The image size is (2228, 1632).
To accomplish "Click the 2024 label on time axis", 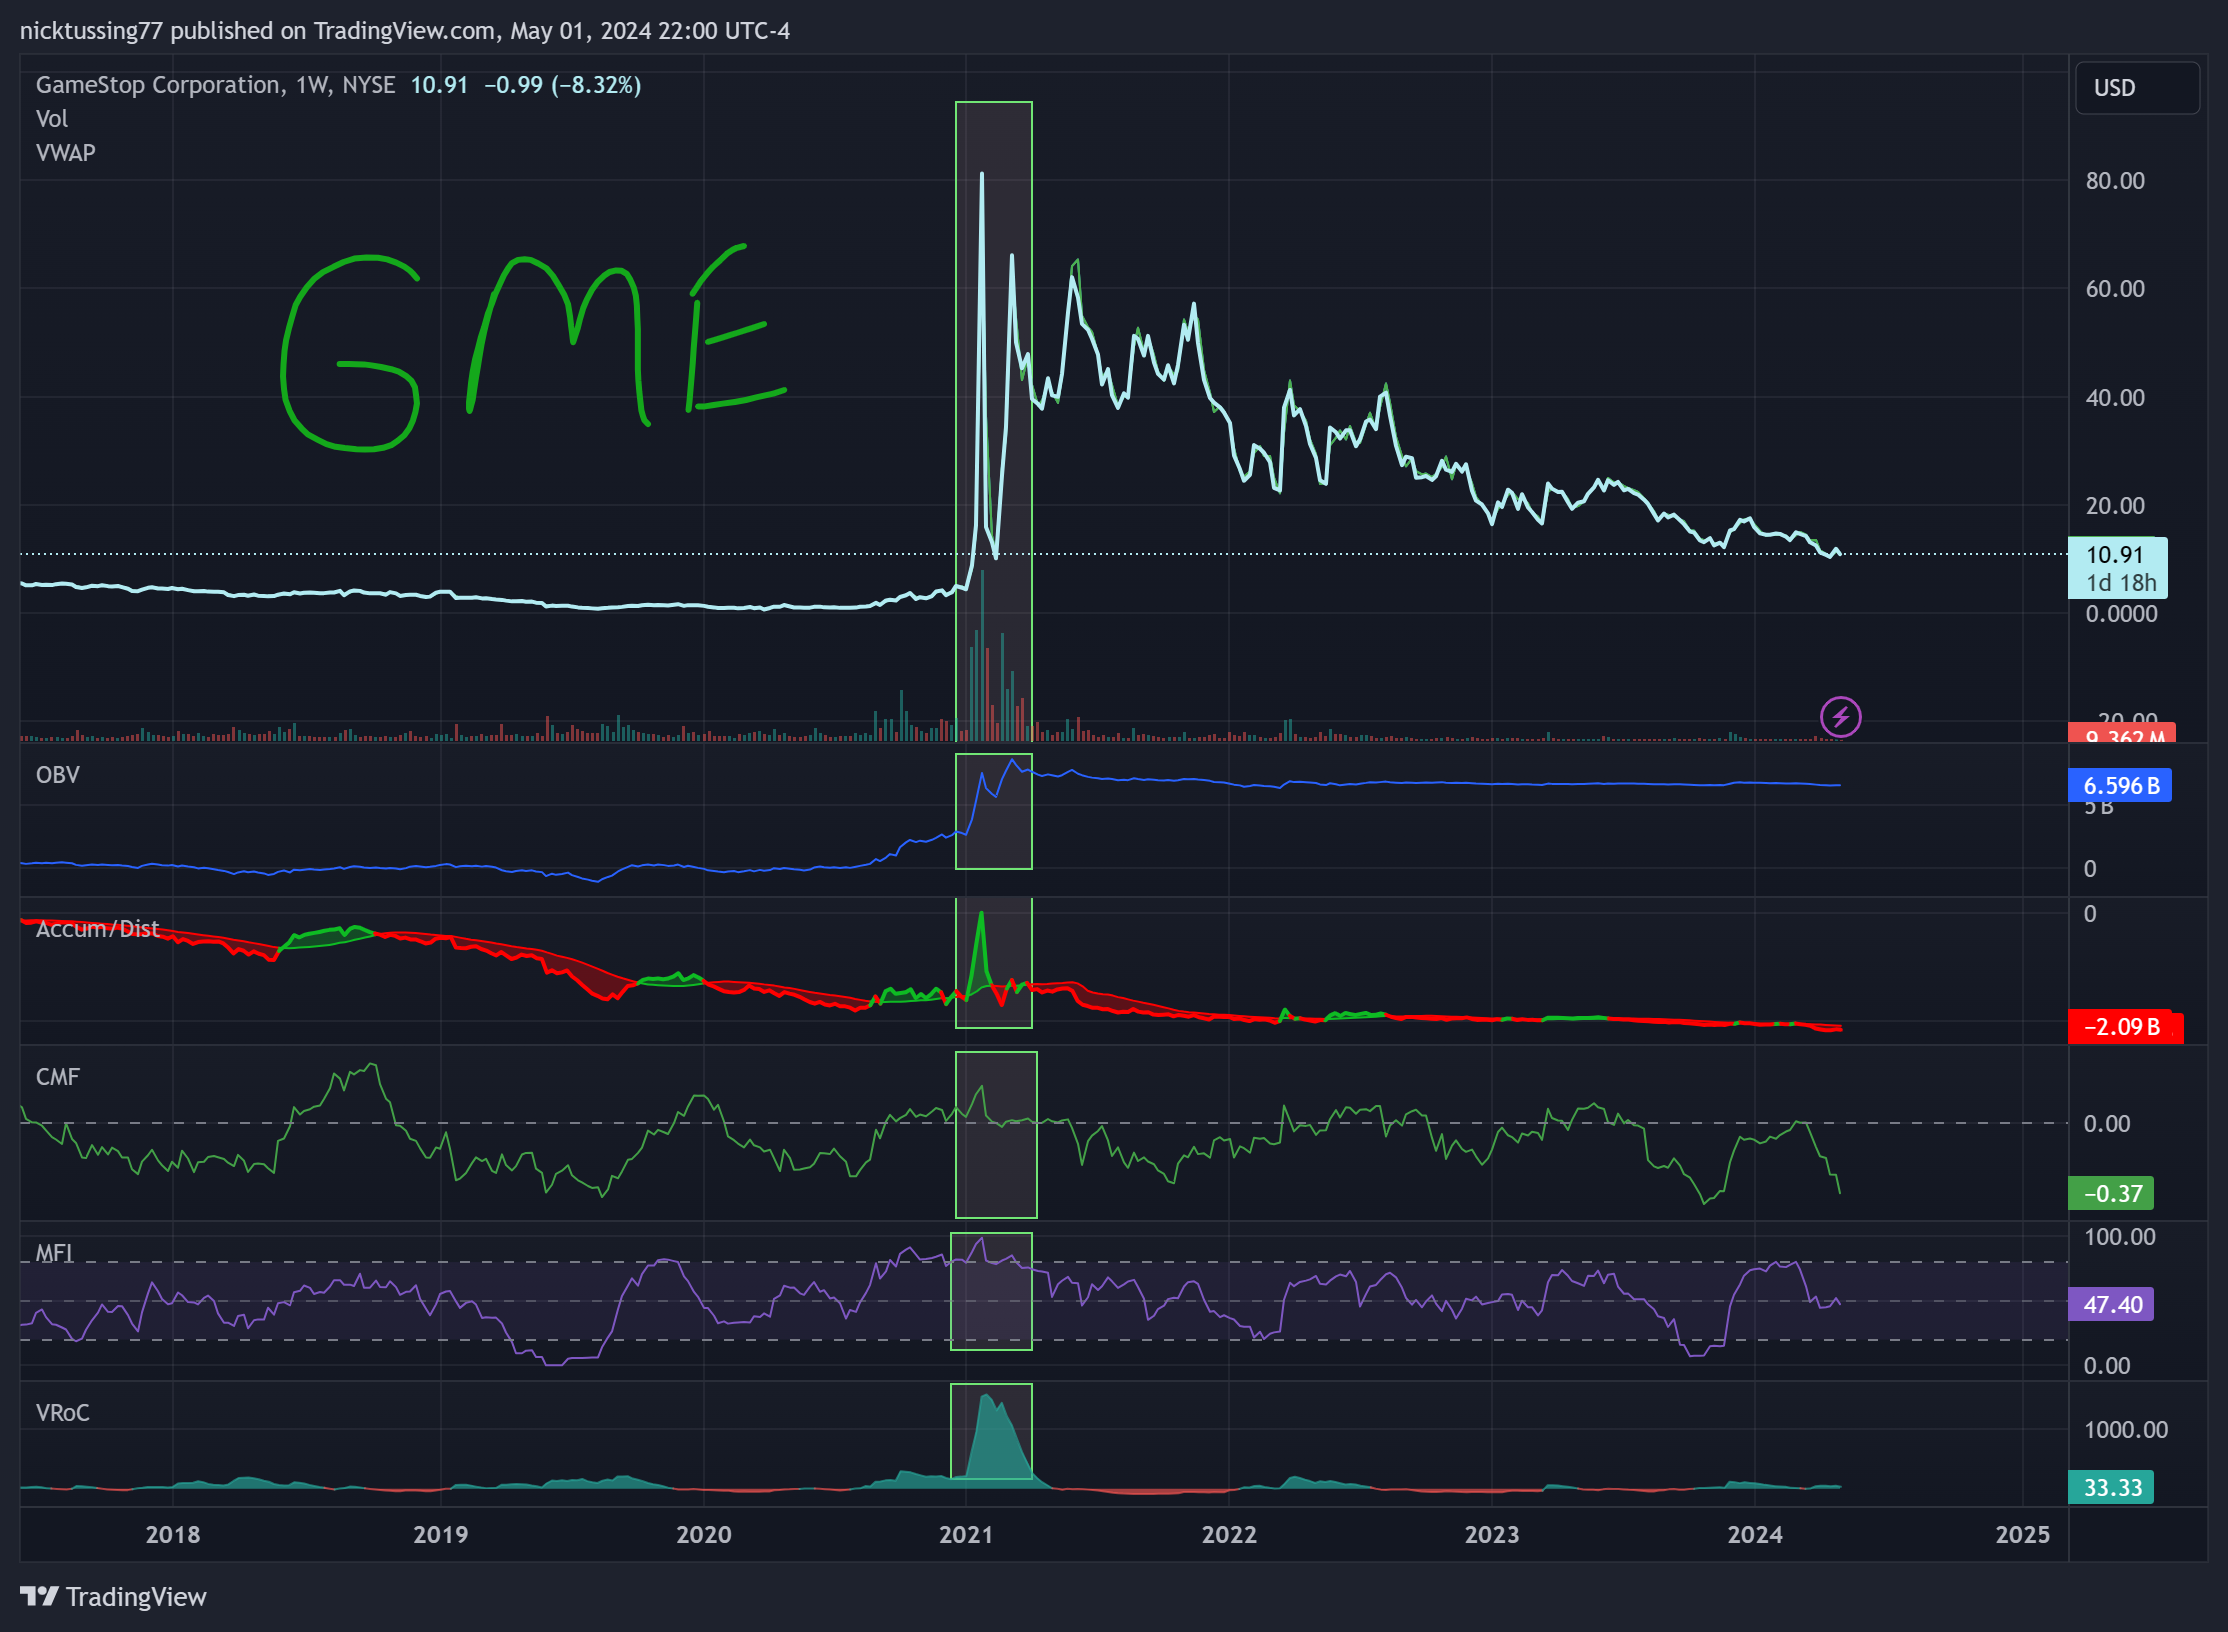I will coord(1755,1535).
